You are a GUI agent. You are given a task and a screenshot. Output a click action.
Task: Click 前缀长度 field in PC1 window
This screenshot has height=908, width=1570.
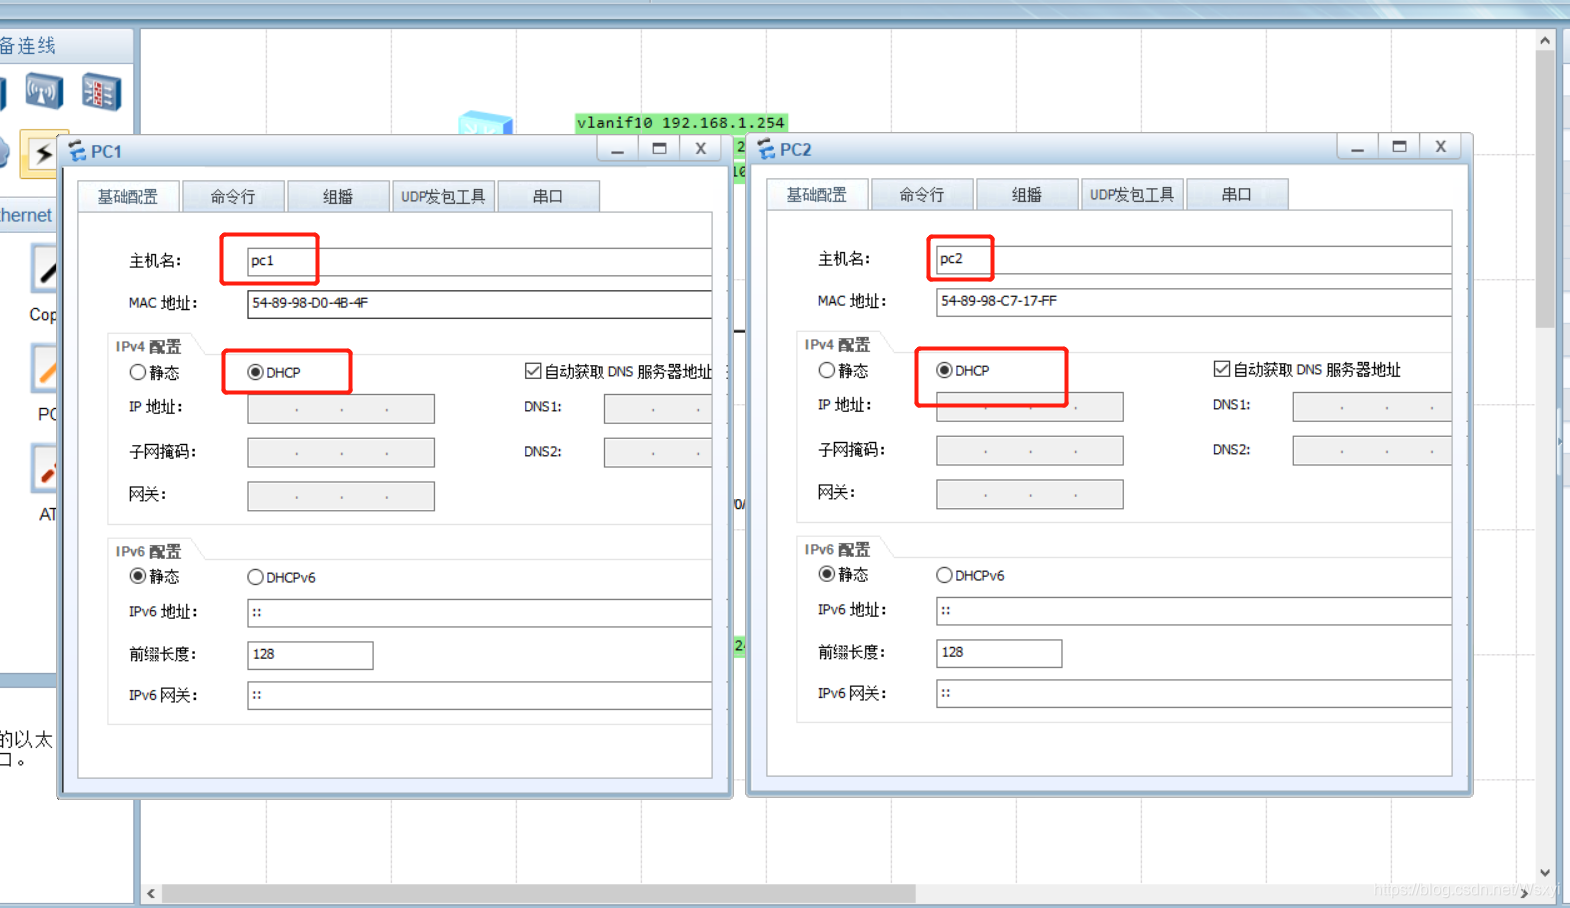[x=310, y=655]
